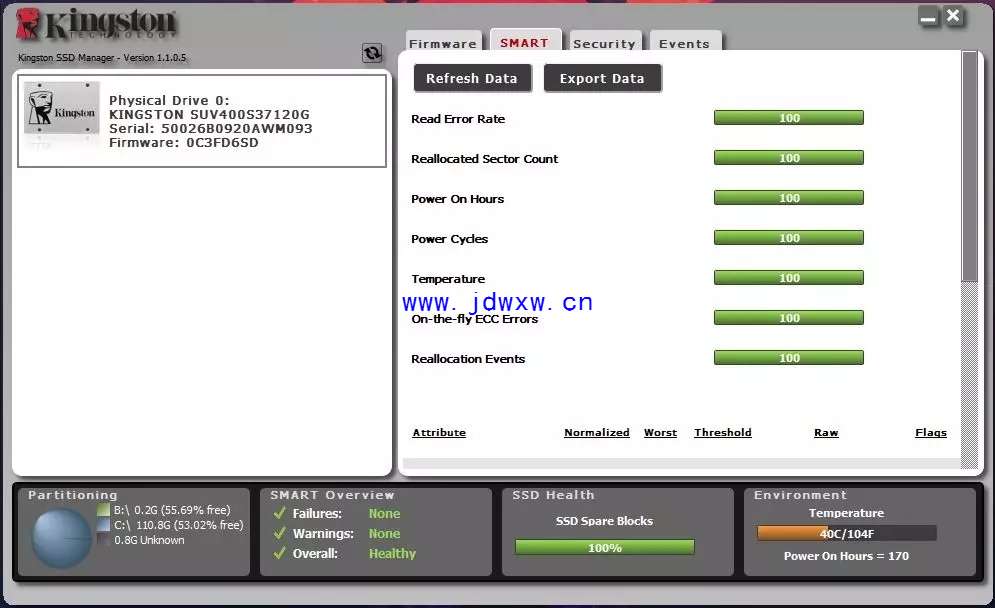Open the Security tab
Viewport: 995px width, 608px height.
[x=605, y=43]
